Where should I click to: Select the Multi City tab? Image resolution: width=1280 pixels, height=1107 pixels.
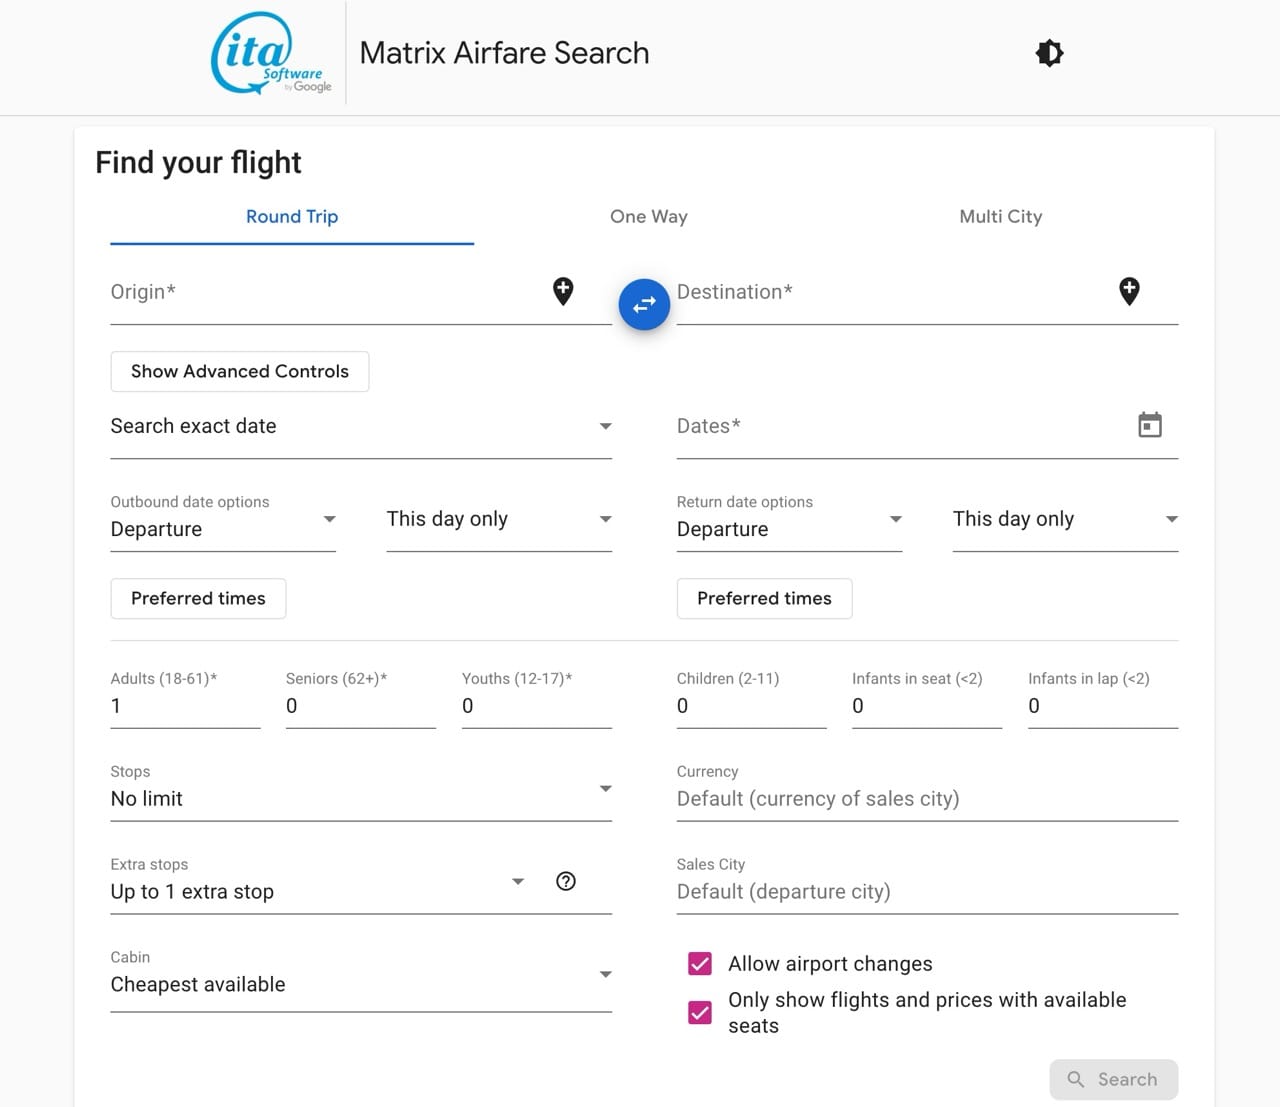pyautogui.click(x=1000, y=216)
